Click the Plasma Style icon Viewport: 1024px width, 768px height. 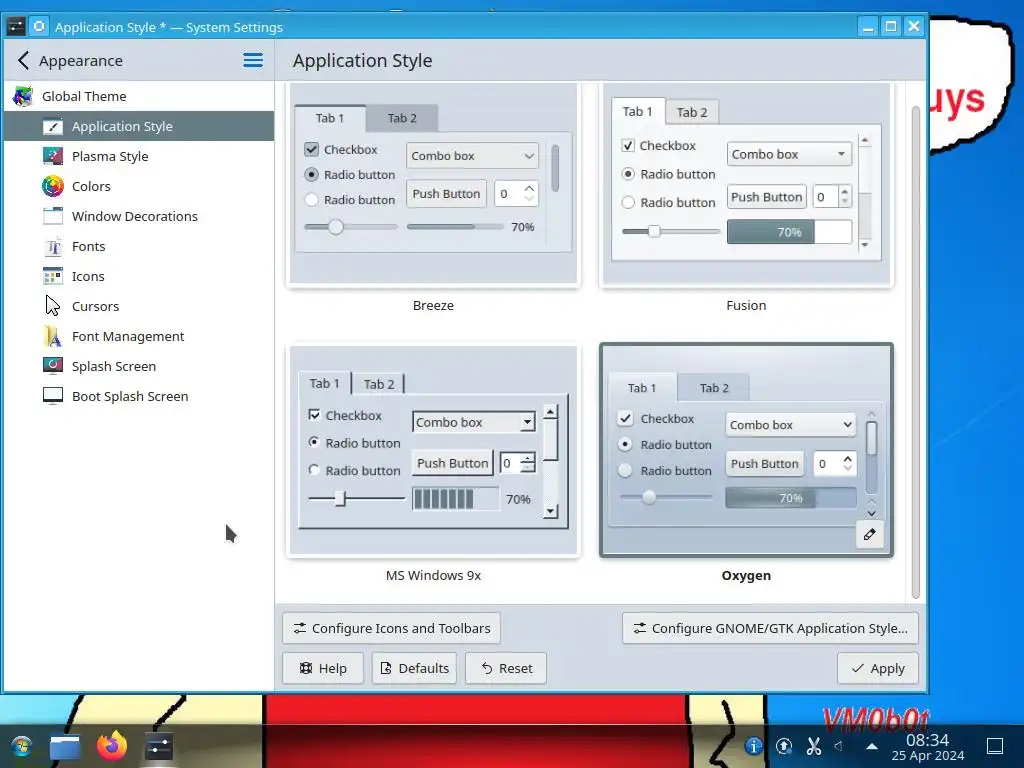pyautogui.click(x=53, y=156)
